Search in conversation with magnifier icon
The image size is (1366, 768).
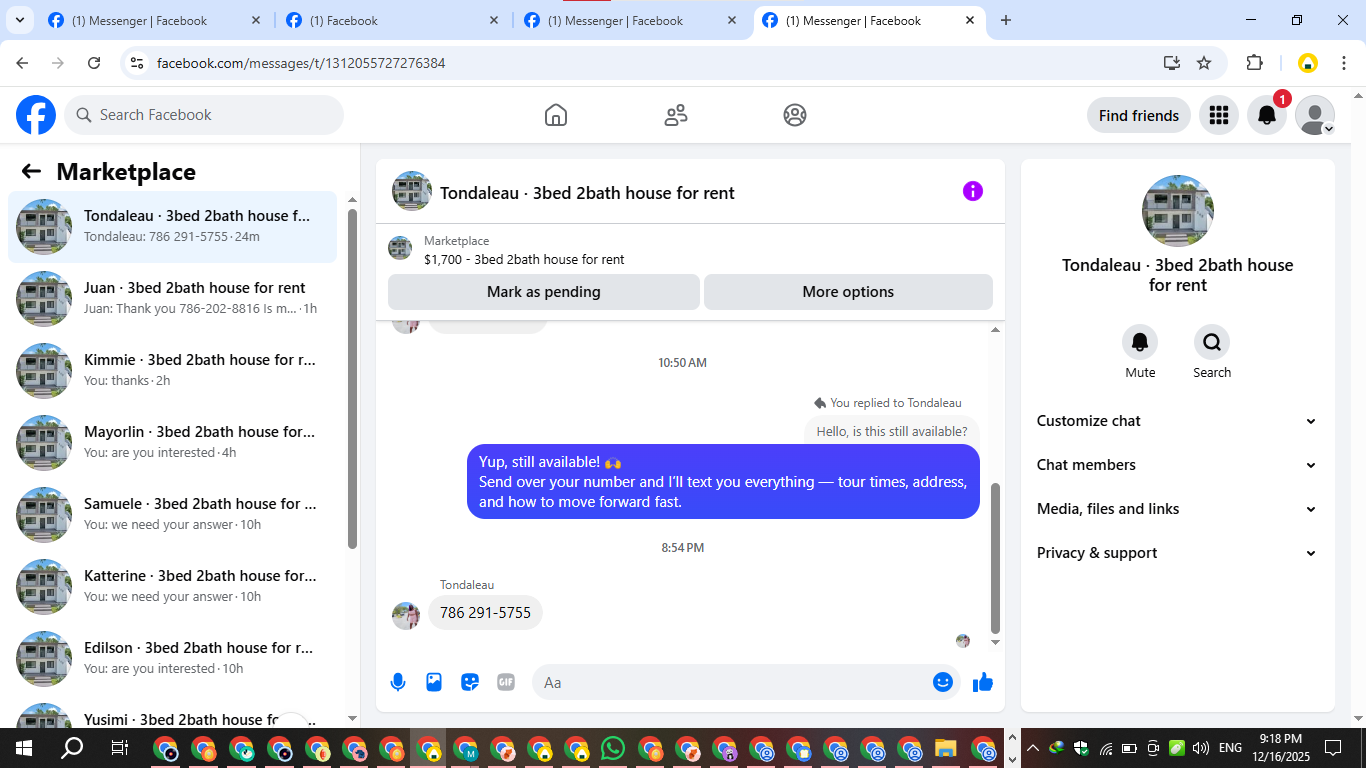[x=1212, y=342]
